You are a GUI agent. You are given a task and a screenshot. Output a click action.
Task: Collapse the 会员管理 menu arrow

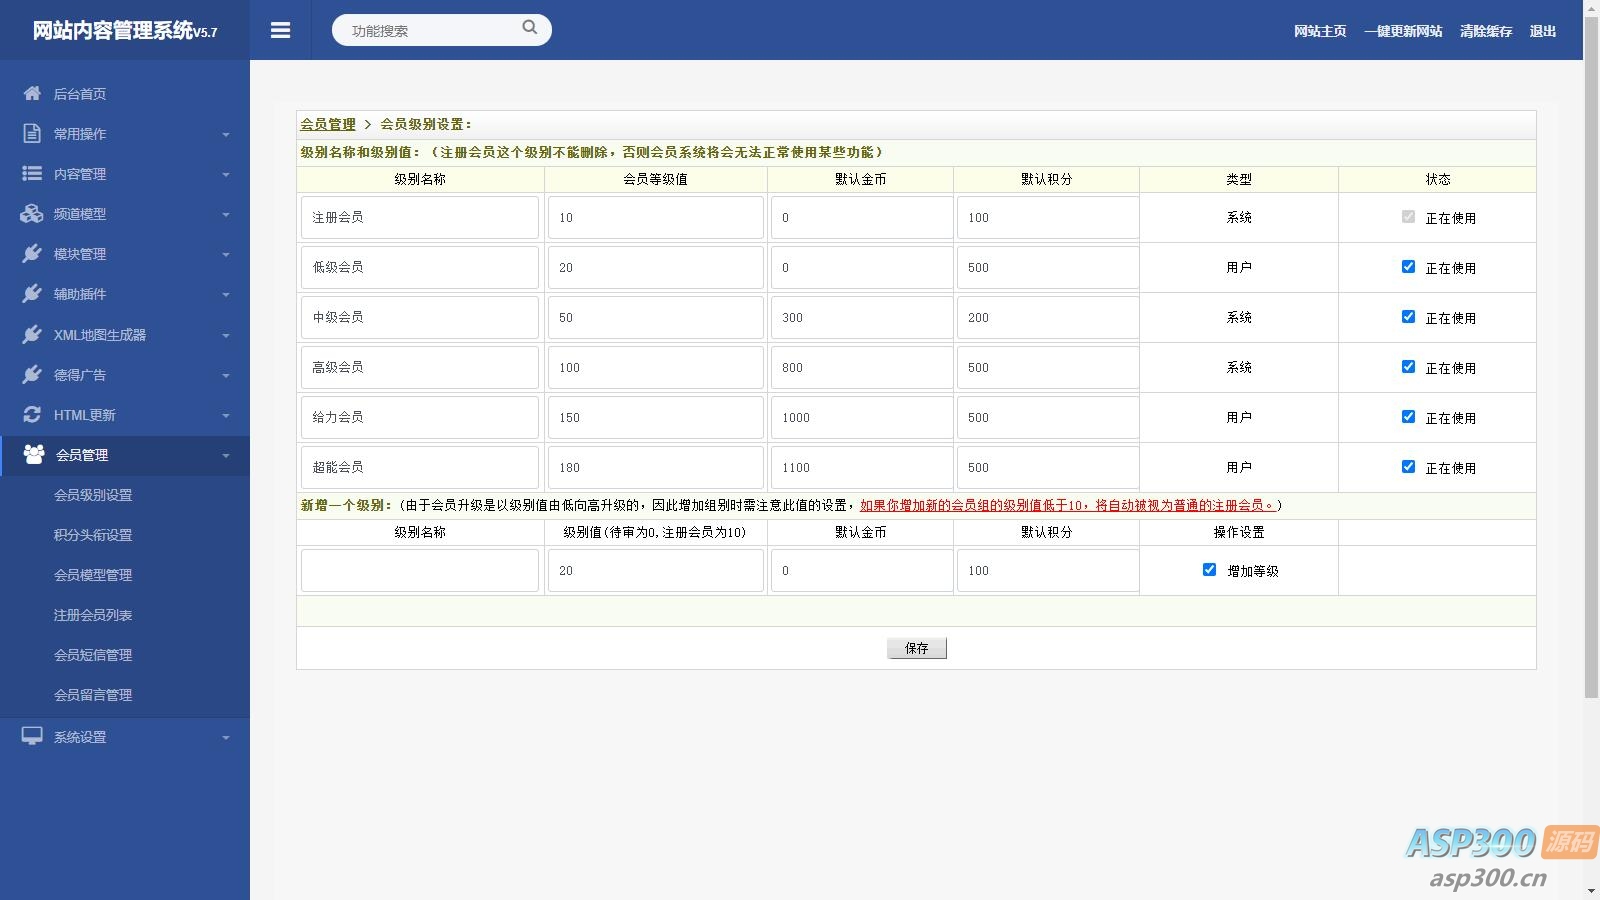226,456
